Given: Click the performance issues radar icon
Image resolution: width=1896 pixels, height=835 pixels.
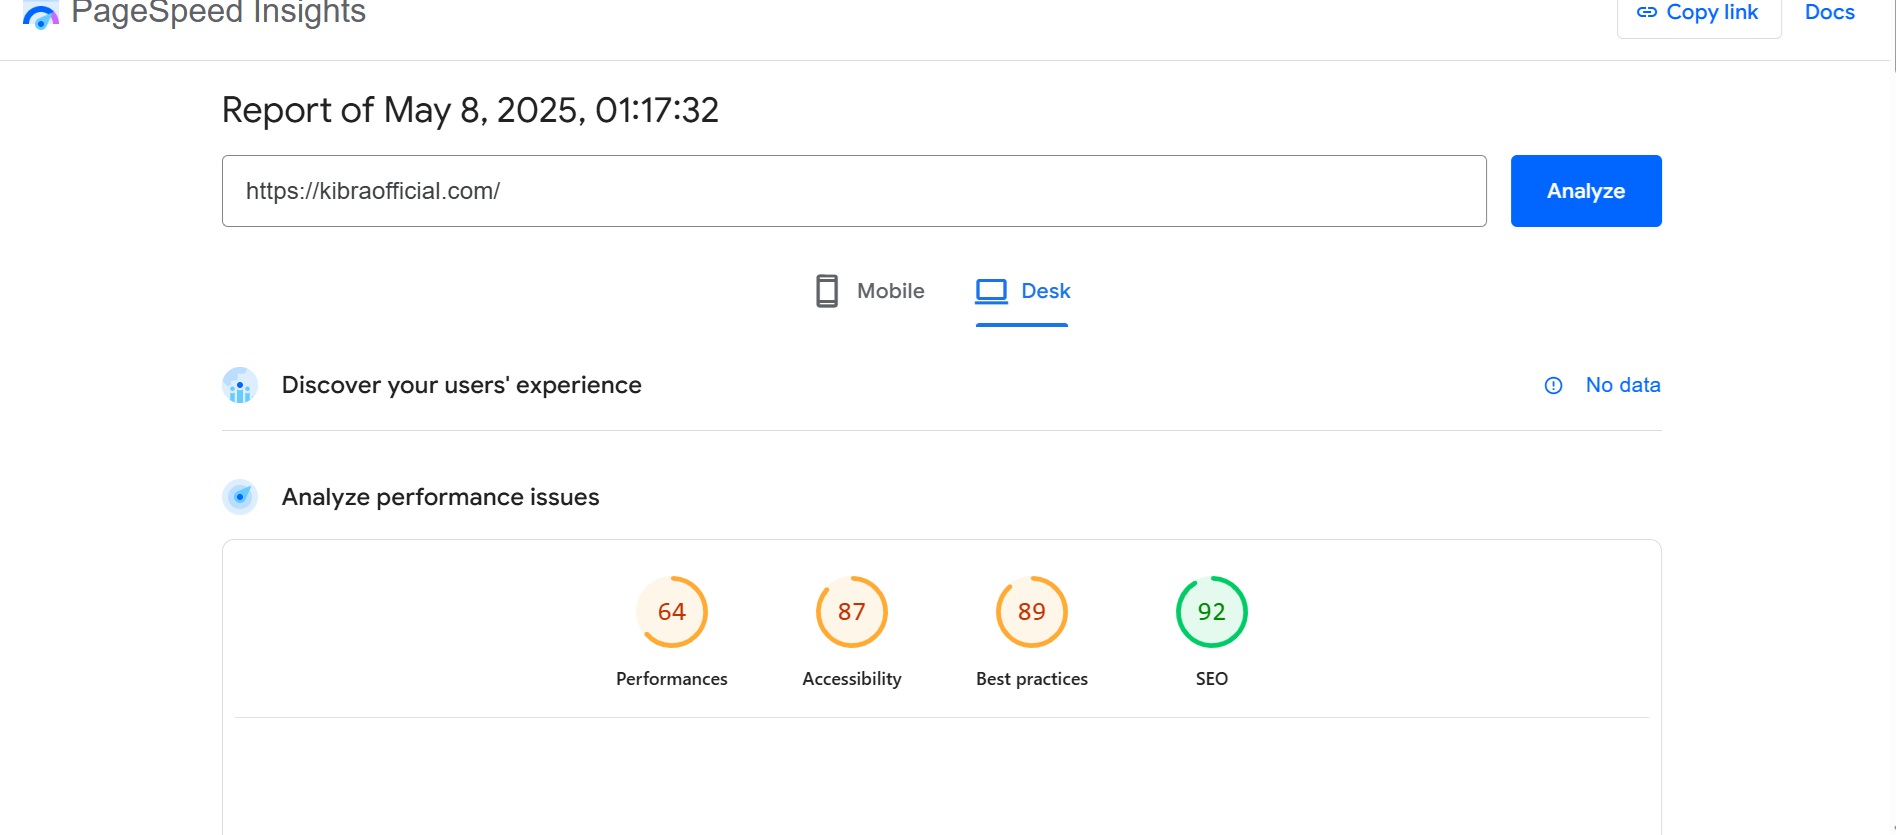Looking at the screenshot, I should pyautogui.click(x=240, y=497).
